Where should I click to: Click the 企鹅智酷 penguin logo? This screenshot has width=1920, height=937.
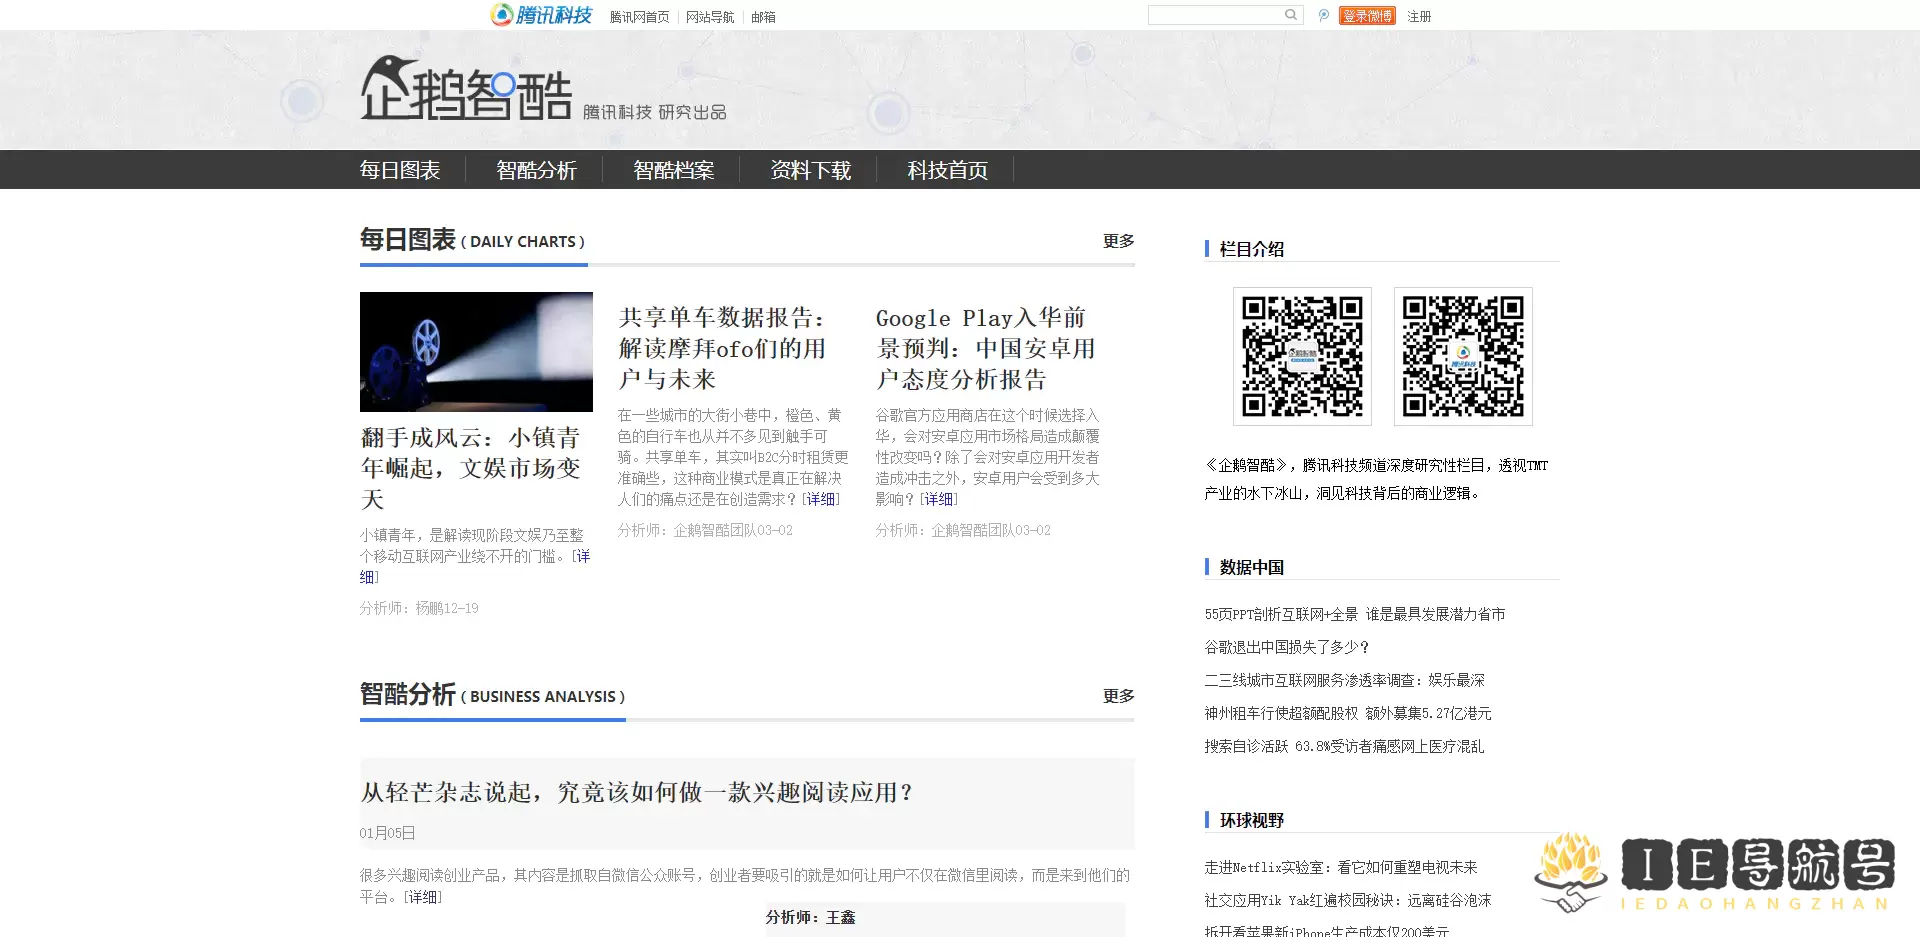tap(465, 89)
